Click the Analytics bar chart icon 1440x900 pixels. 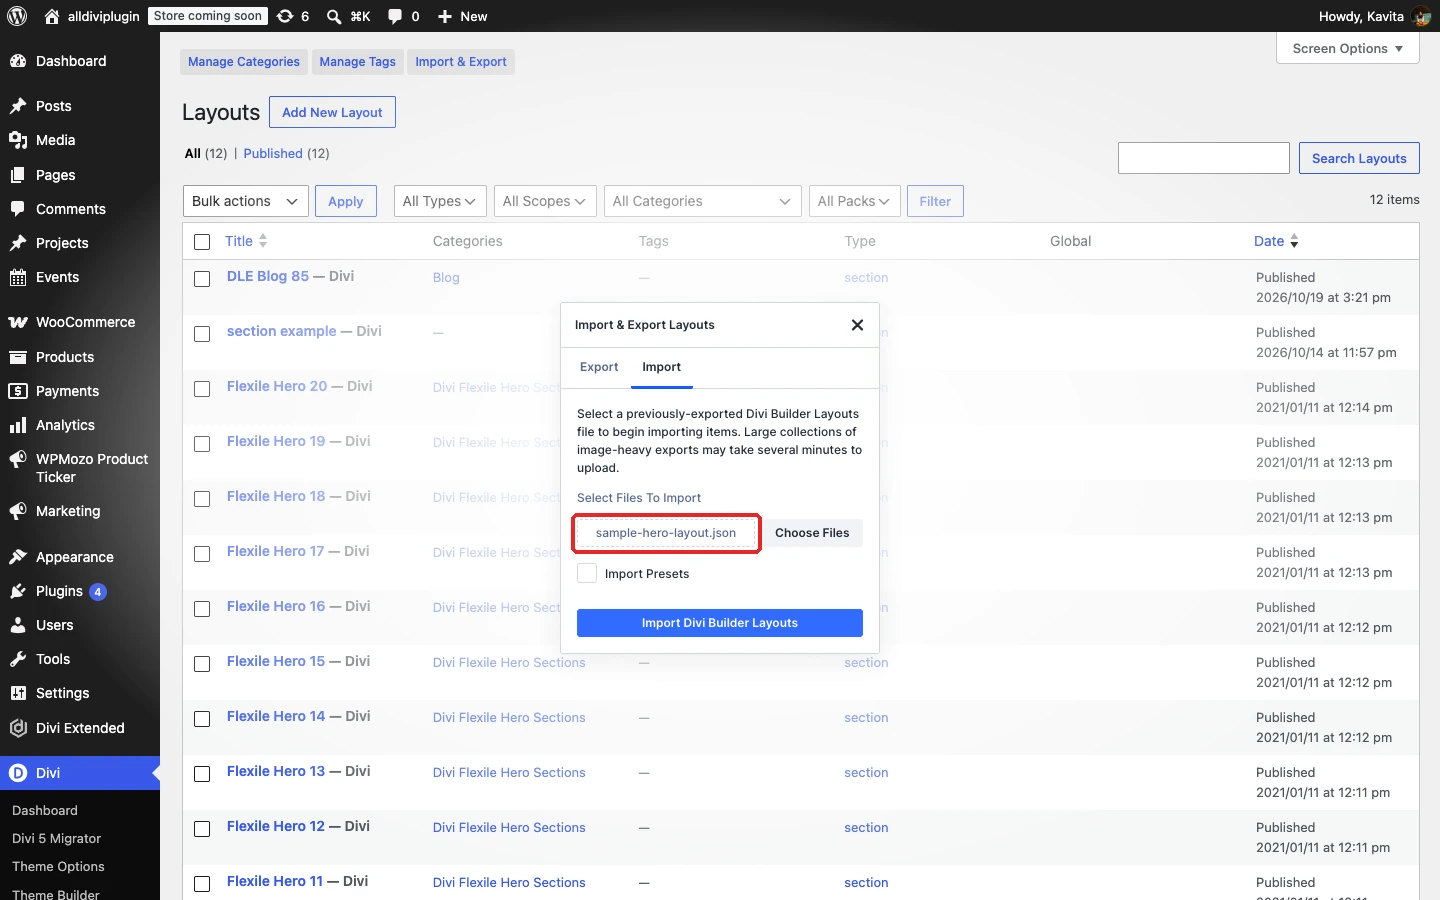[17, 425]
